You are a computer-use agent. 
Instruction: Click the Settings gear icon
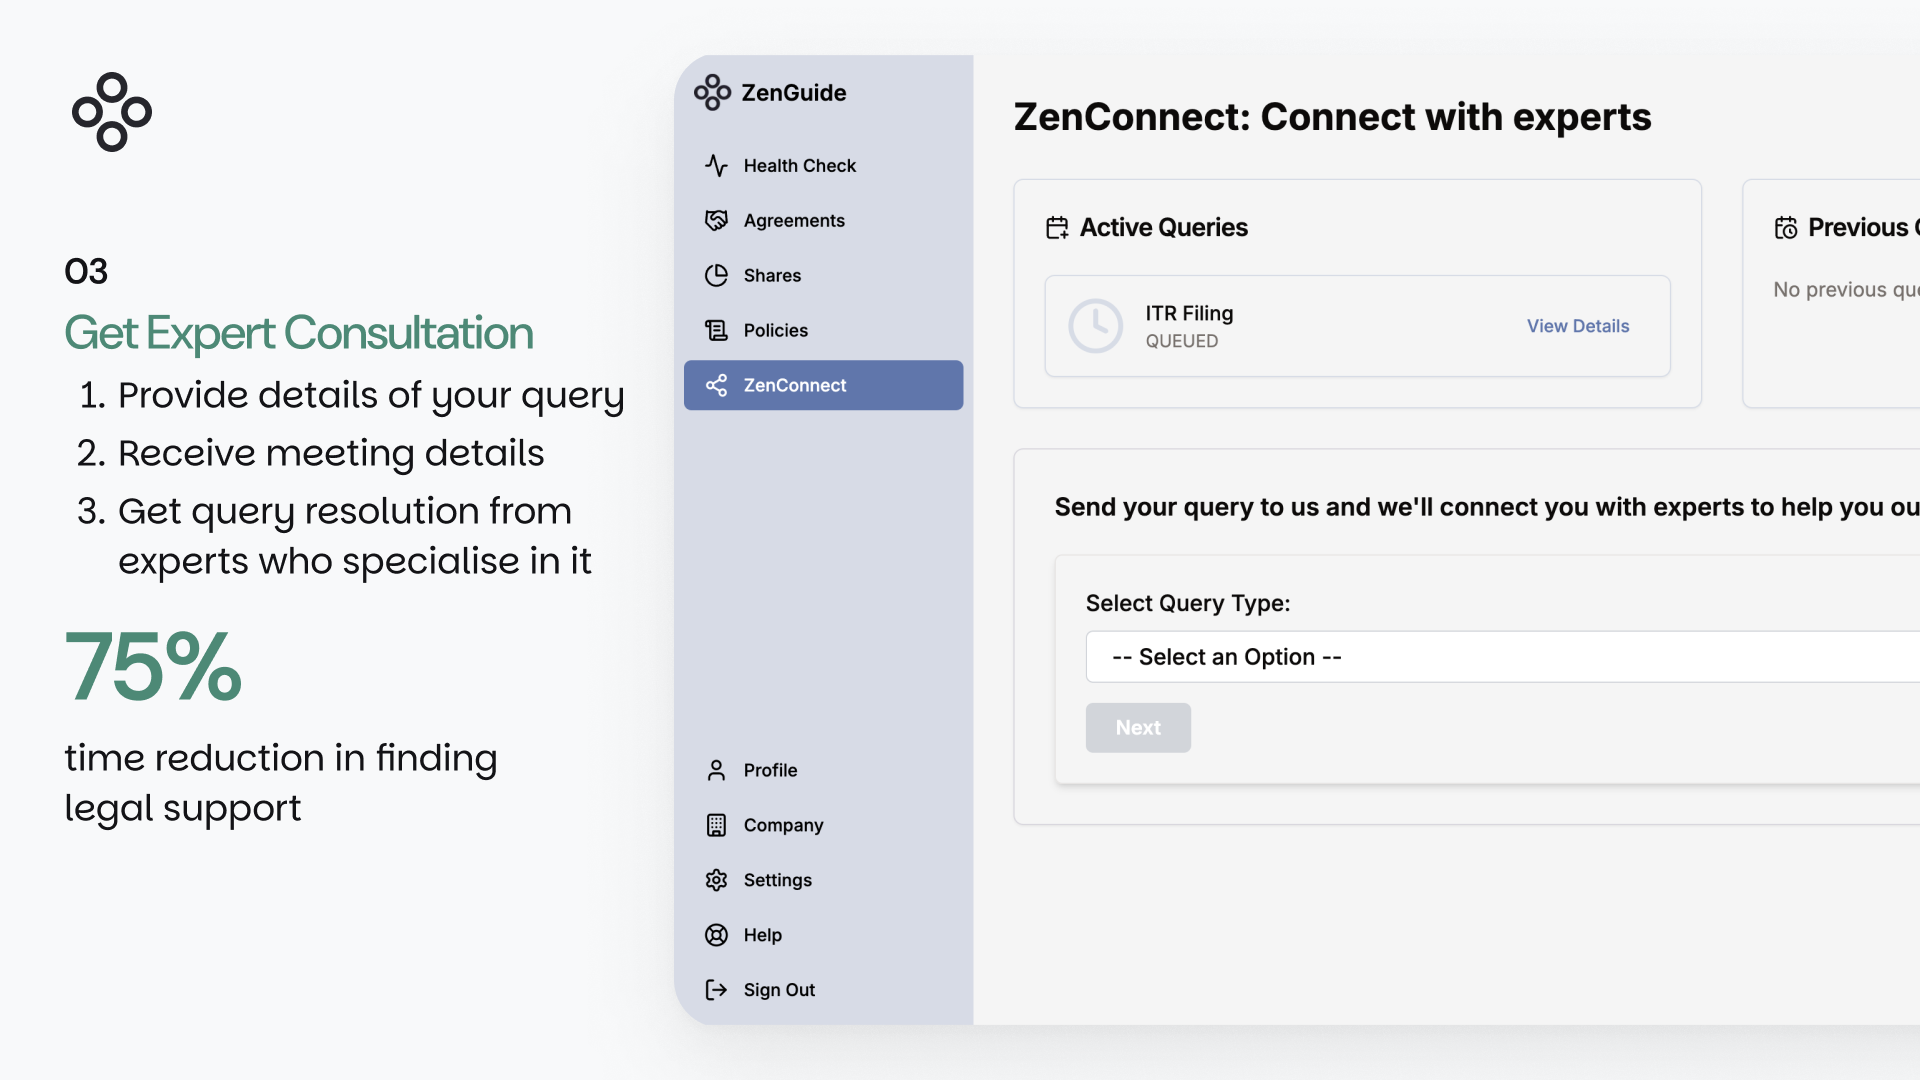coord(716,880)
